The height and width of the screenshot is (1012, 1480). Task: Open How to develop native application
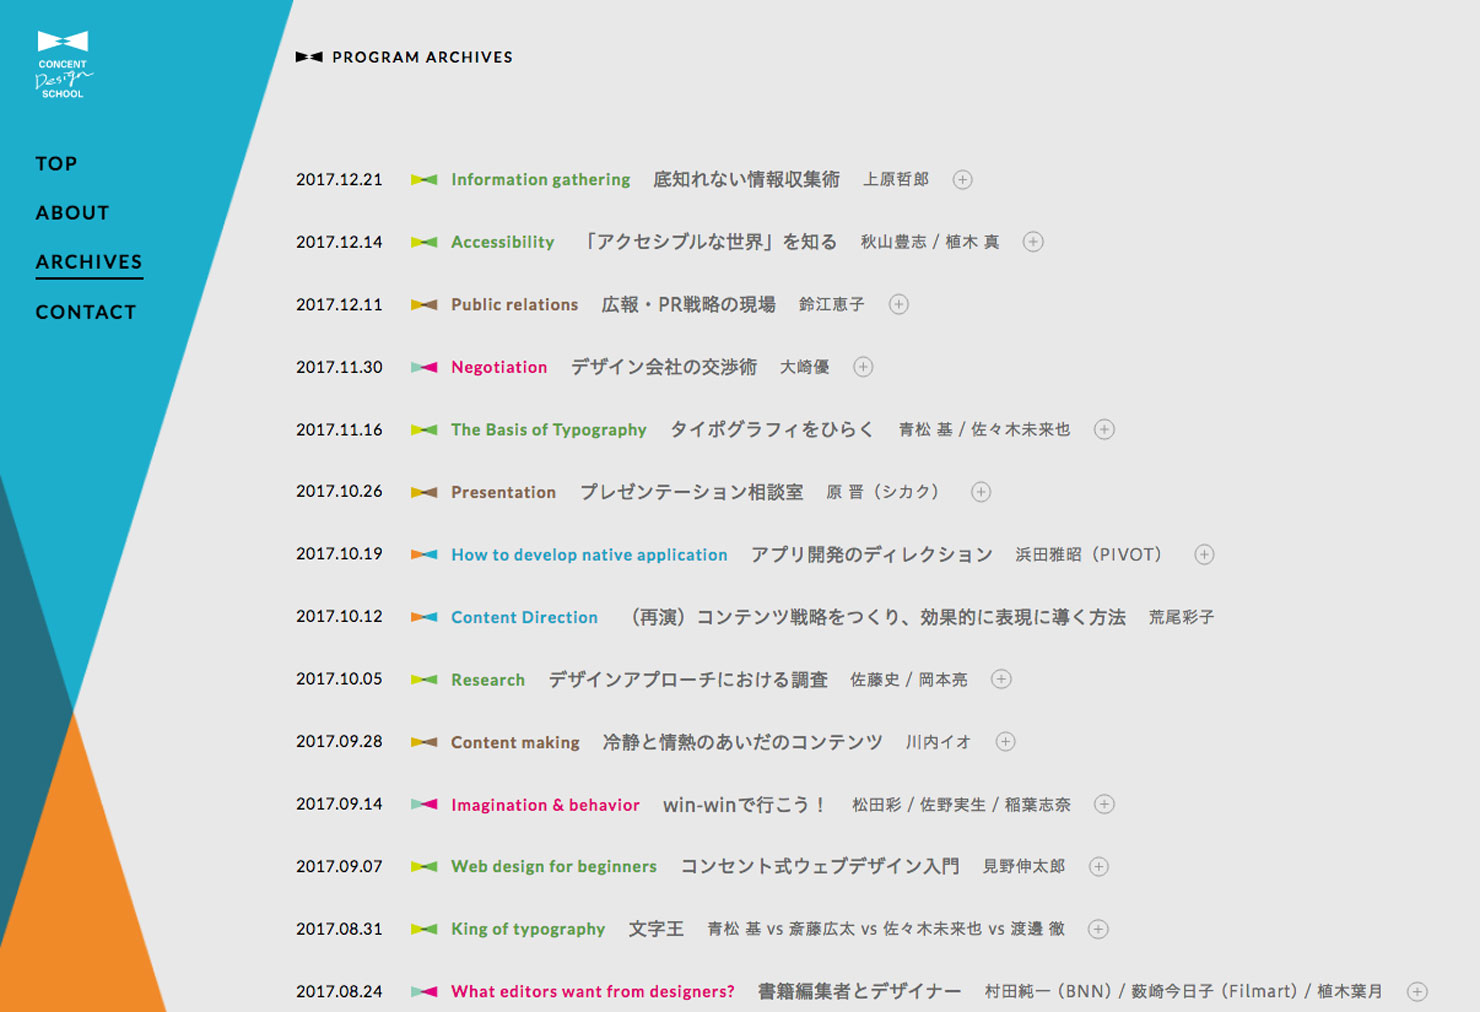(589, 555)
